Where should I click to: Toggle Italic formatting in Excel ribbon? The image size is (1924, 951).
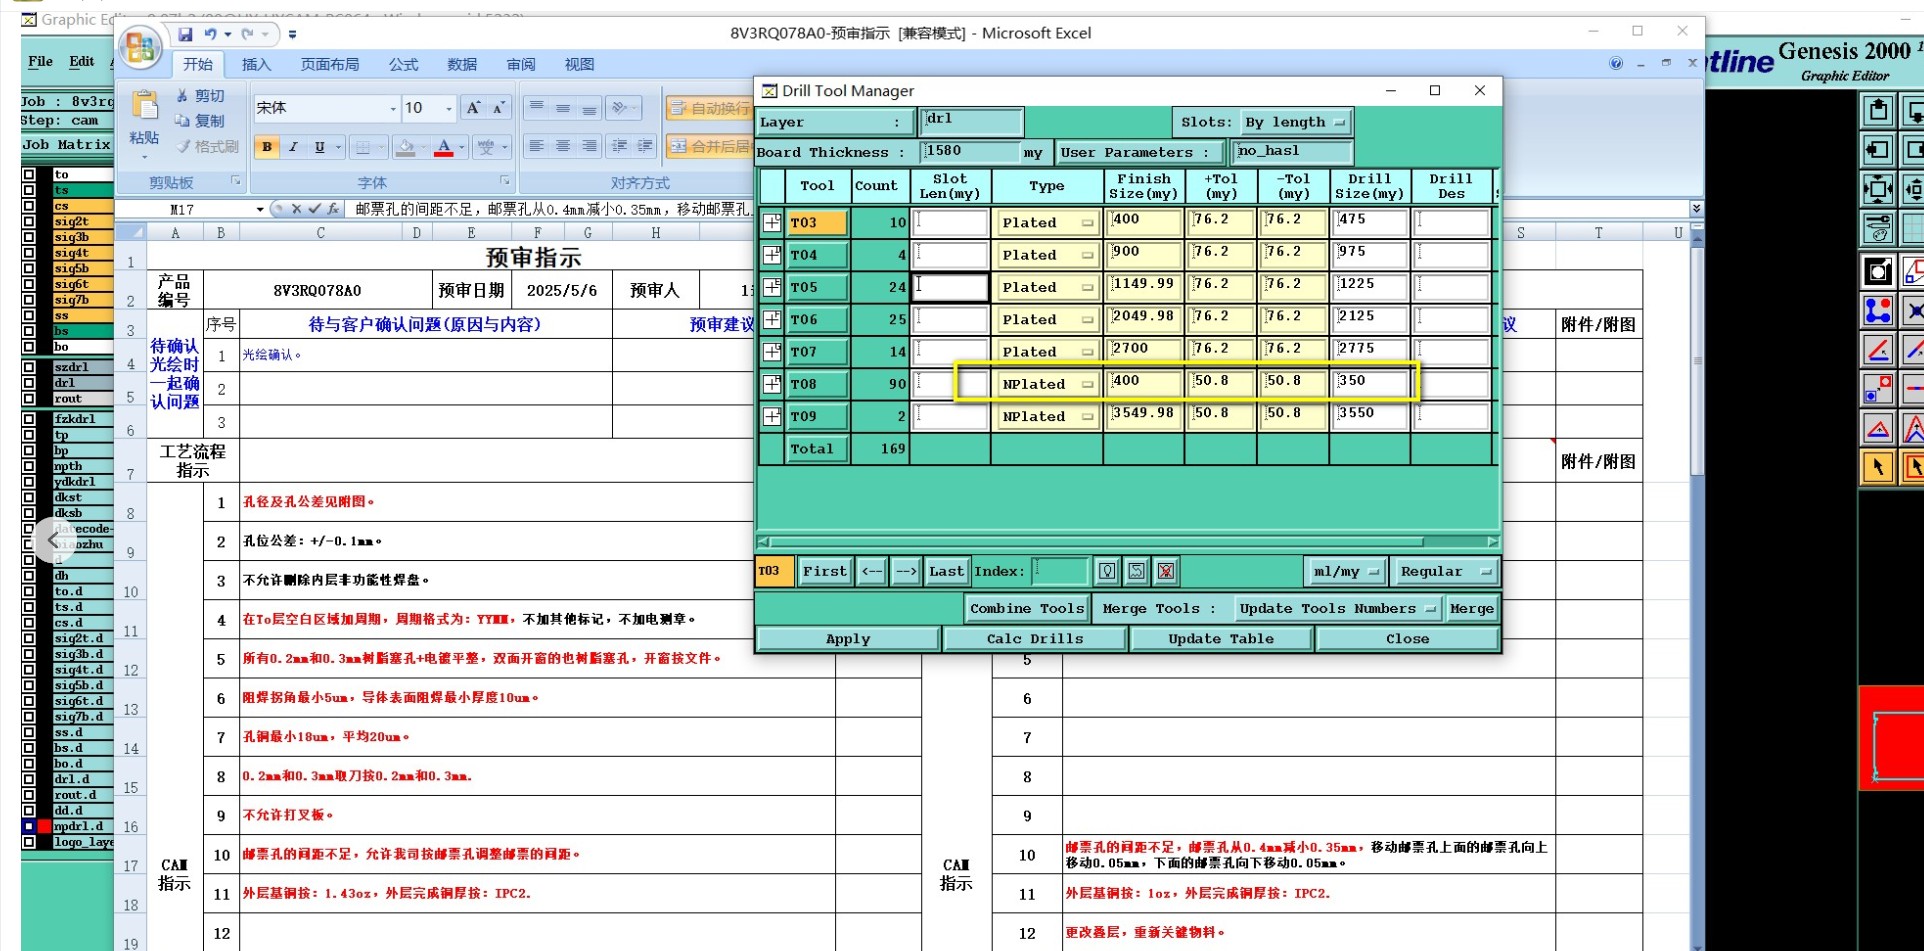pos(293,147)
